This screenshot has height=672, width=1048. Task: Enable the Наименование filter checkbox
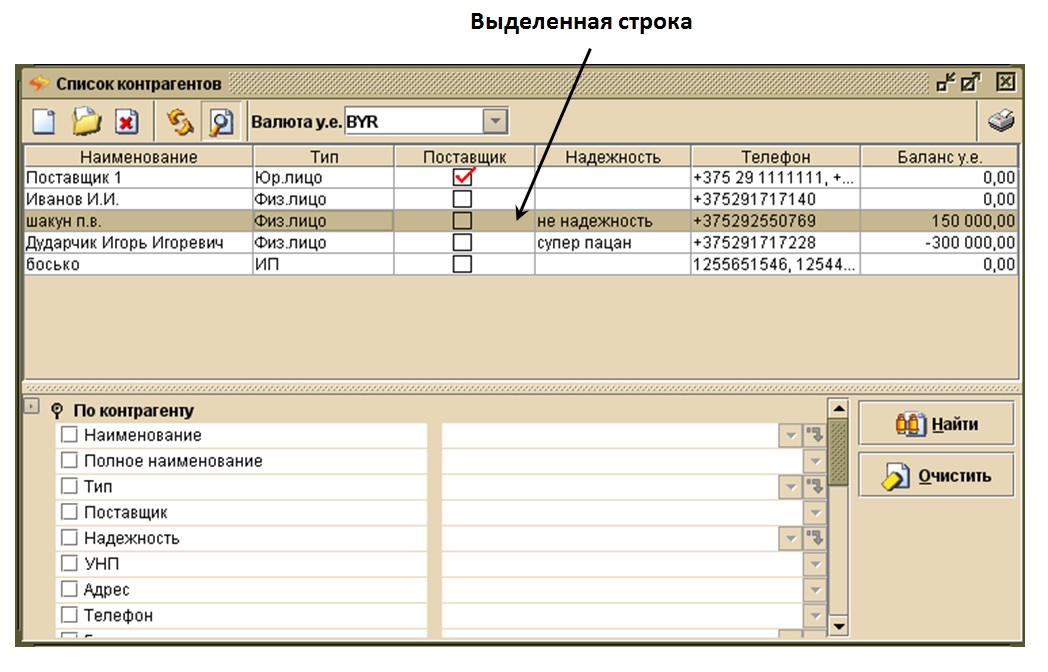coord(70,435)
